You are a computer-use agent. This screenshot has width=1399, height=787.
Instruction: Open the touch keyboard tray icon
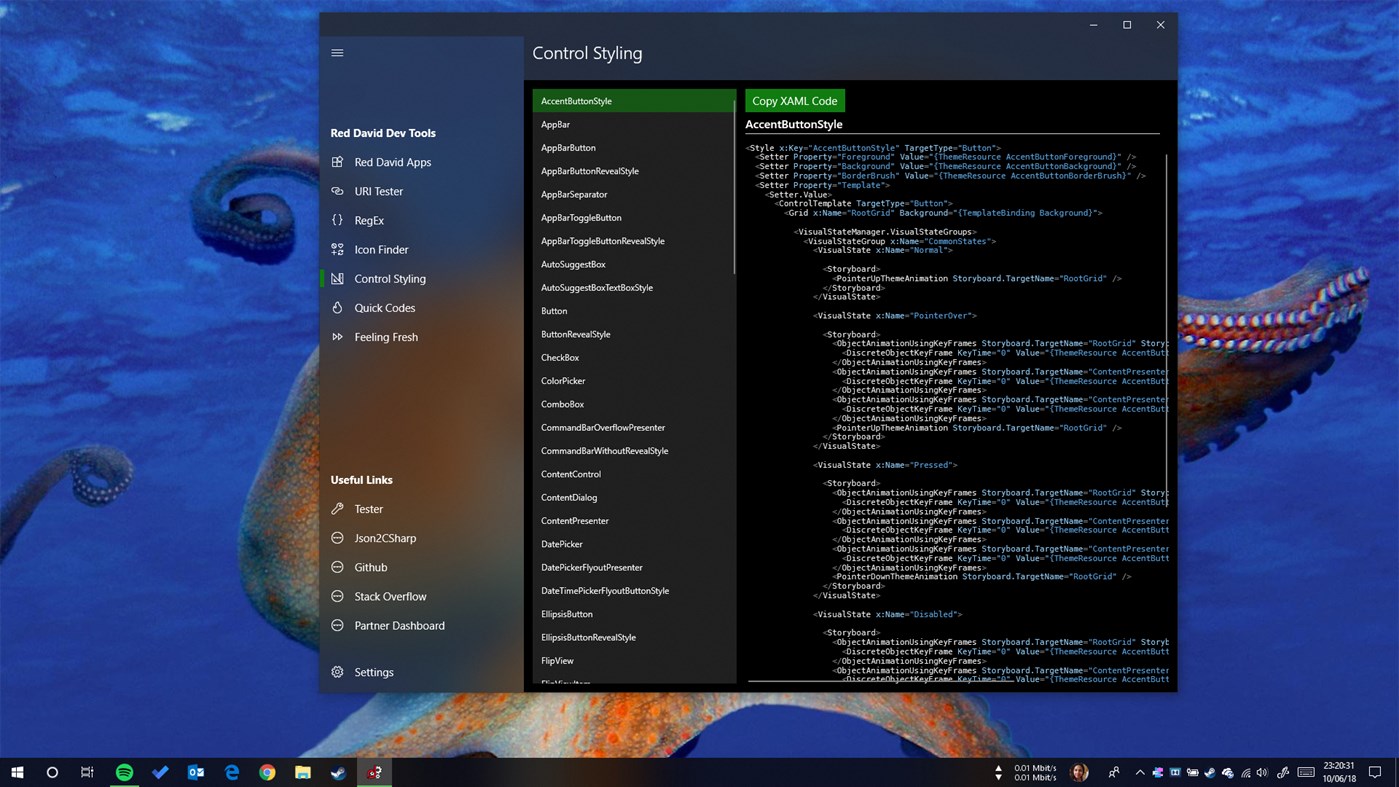(x=1306, y=772)
